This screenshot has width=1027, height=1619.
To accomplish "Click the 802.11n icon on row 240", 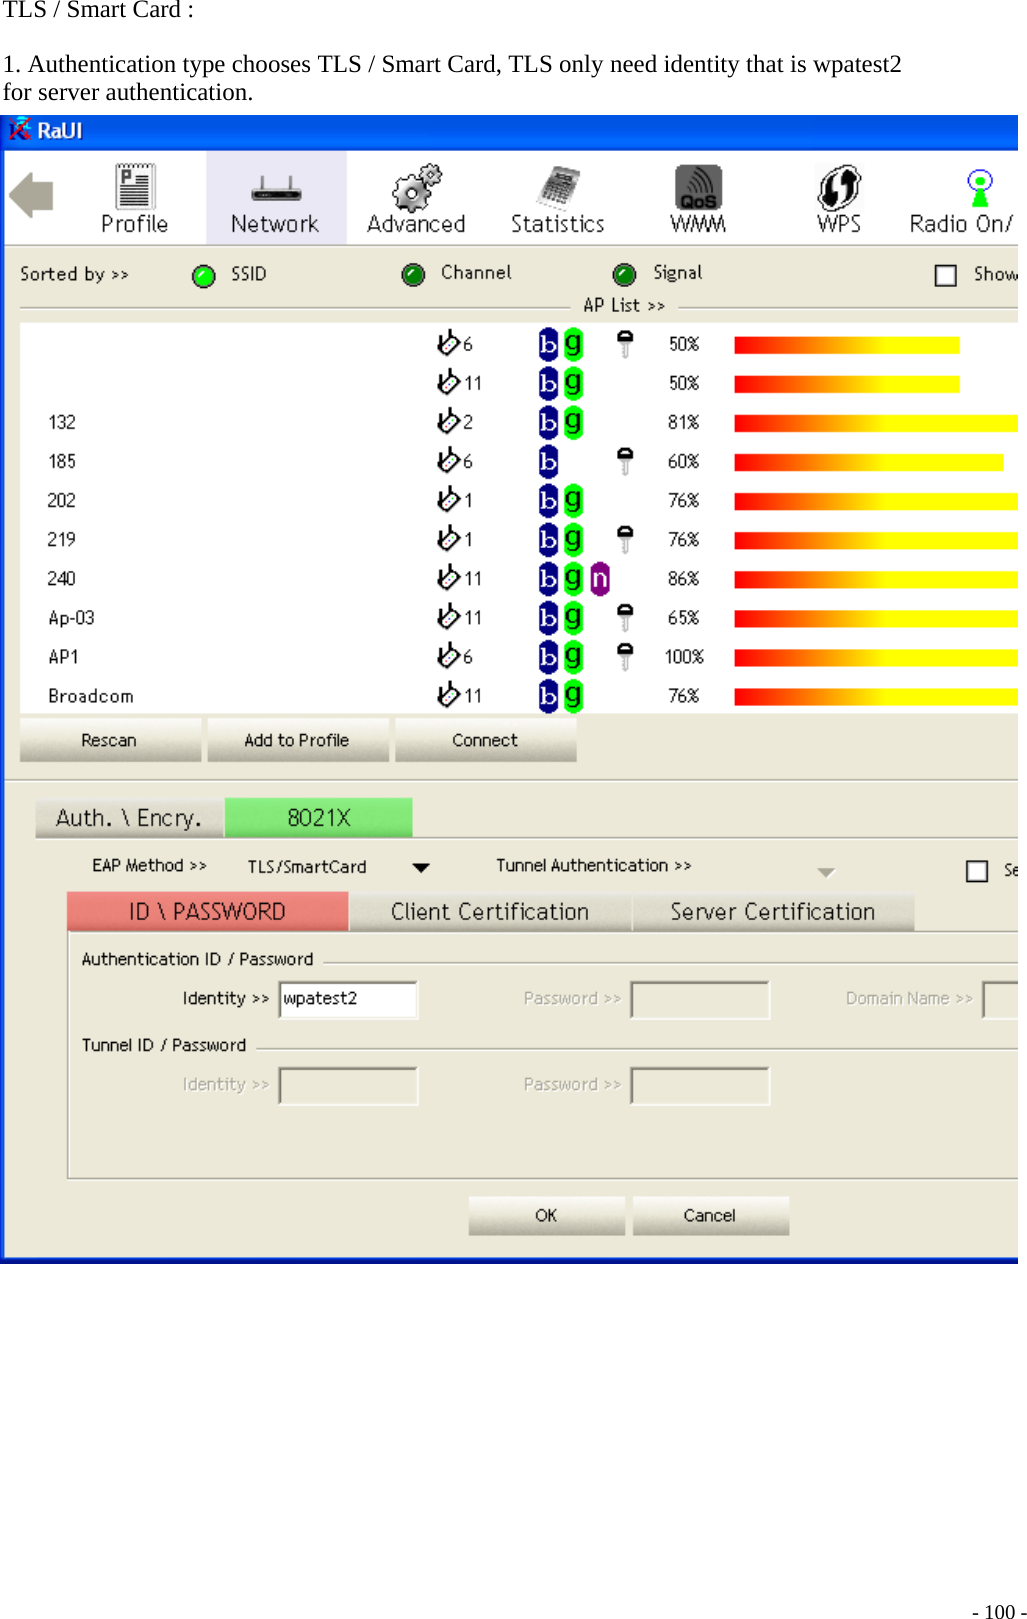I will pyautogui.click(x=600, y=578).
